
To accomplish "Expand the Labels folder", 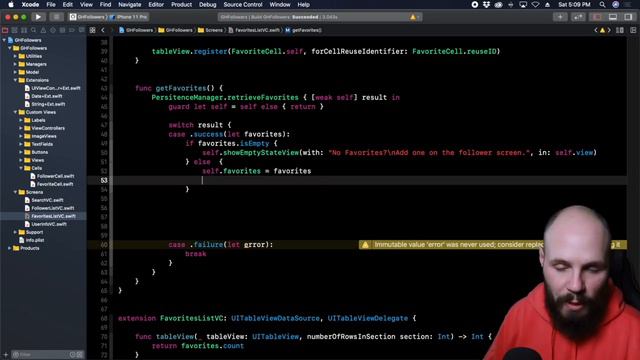I will [x=21, y=120].
